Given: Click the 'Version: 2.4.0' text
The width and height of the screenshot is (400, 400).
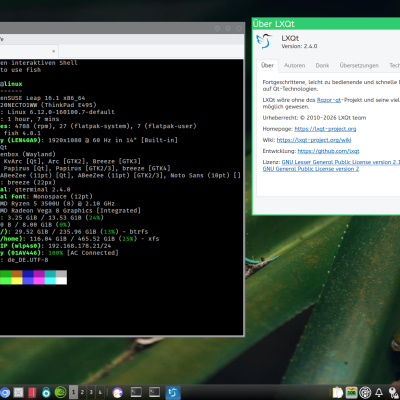Looking at the screenshot, I should [x=299, y=46].
